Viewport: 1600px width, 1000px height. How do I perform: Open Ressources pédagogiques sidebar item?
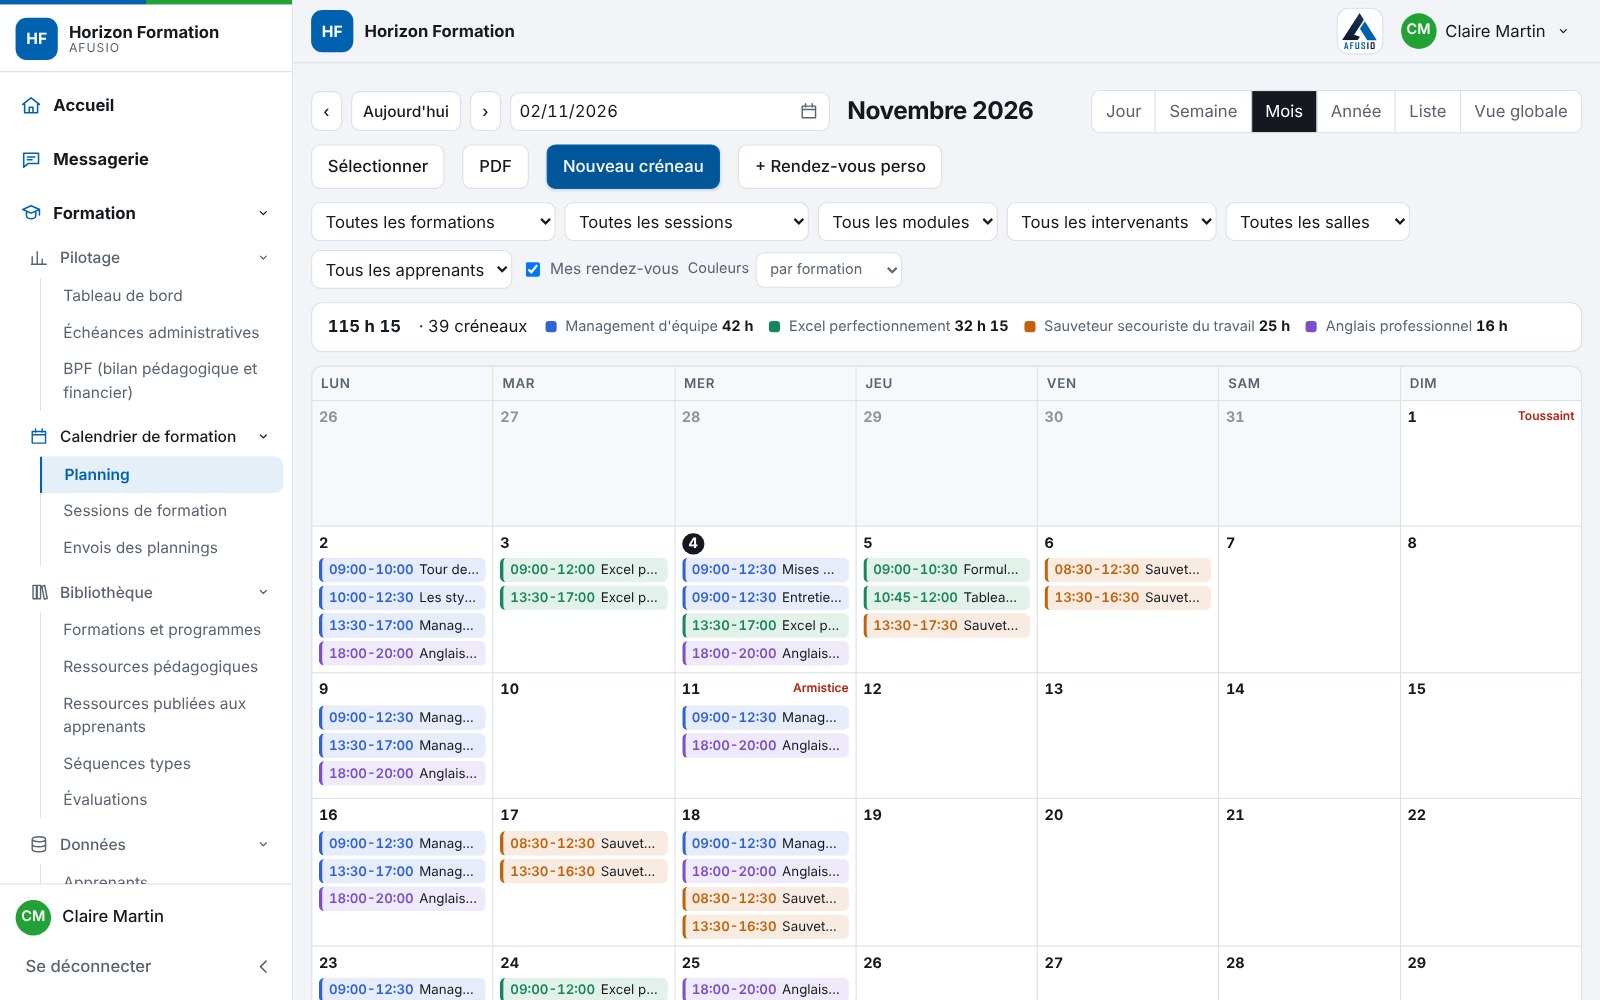[x=160, y=667]
